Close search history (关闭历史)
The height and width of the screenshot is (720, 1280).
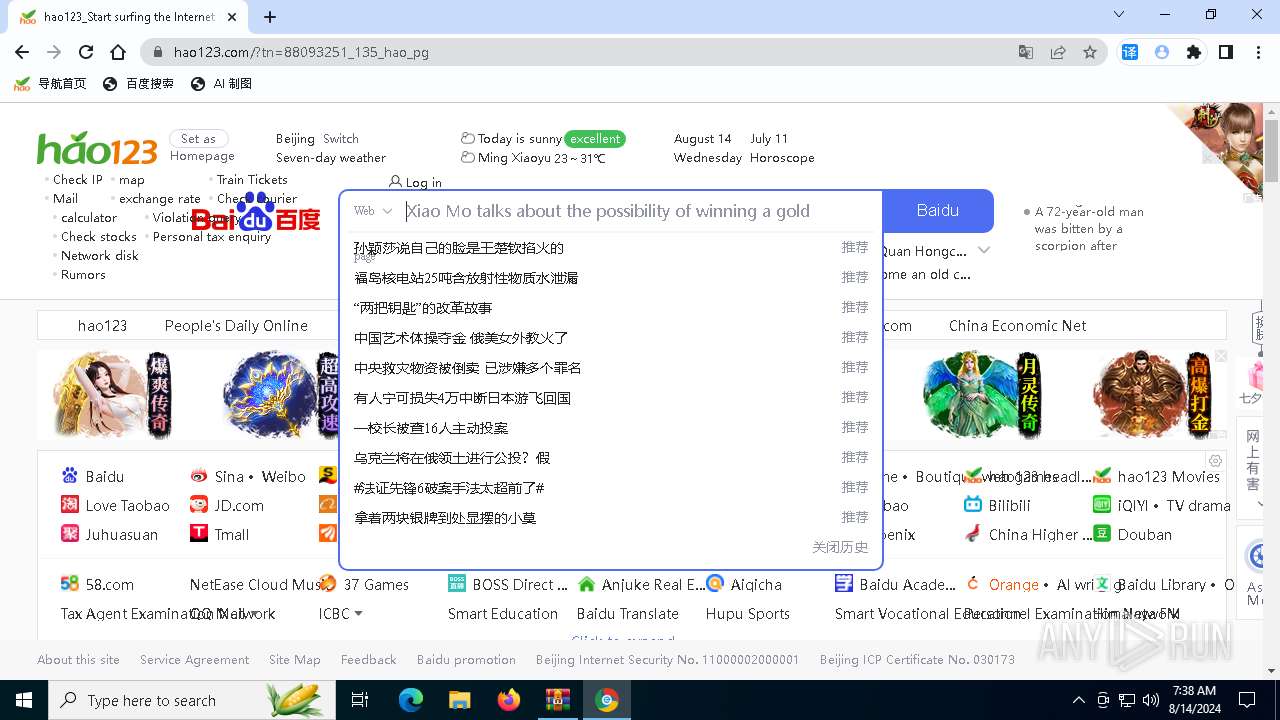click(840, 547)
